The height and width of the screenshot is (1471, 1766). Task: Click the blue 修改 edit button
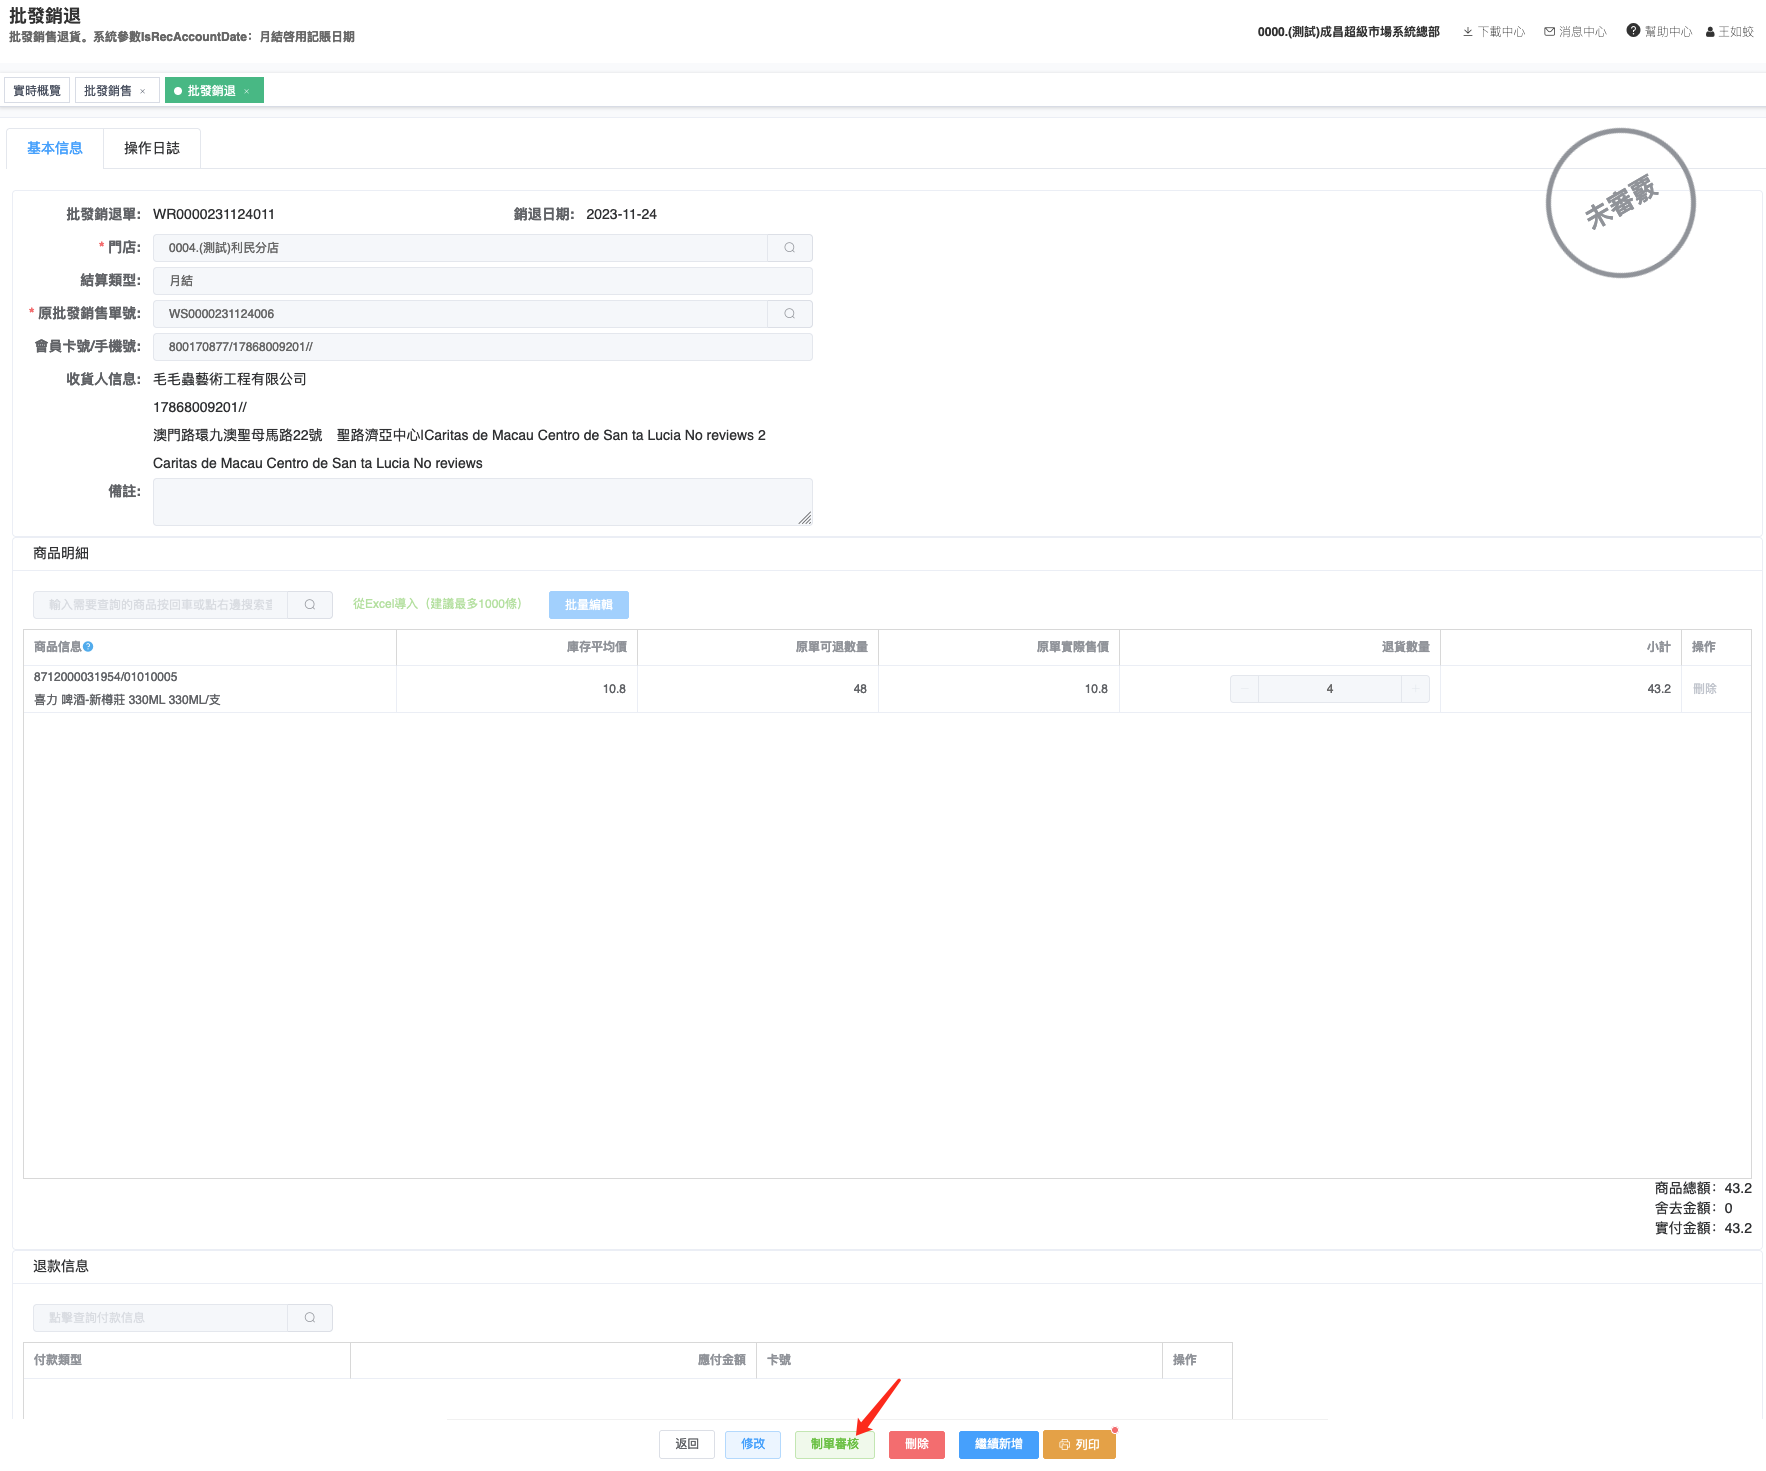(x=752, y=1444)
